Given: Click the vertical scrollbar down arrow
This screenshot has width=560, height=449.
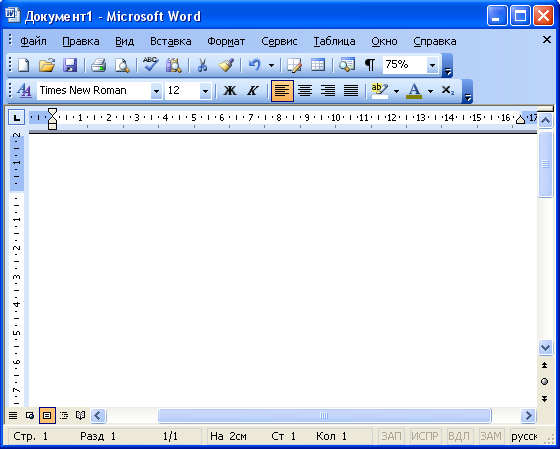Looking at the screenshot, I should click(545, 347).
